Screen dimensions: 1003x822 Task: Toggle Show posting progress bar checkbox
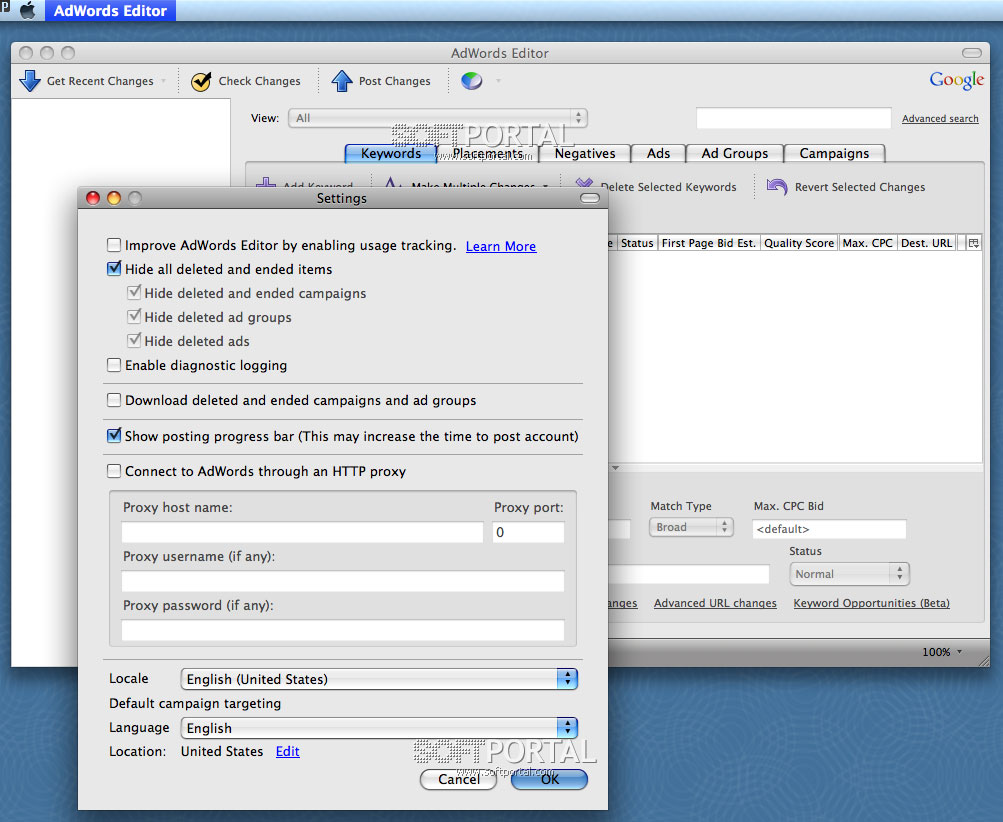coord(114,436)
